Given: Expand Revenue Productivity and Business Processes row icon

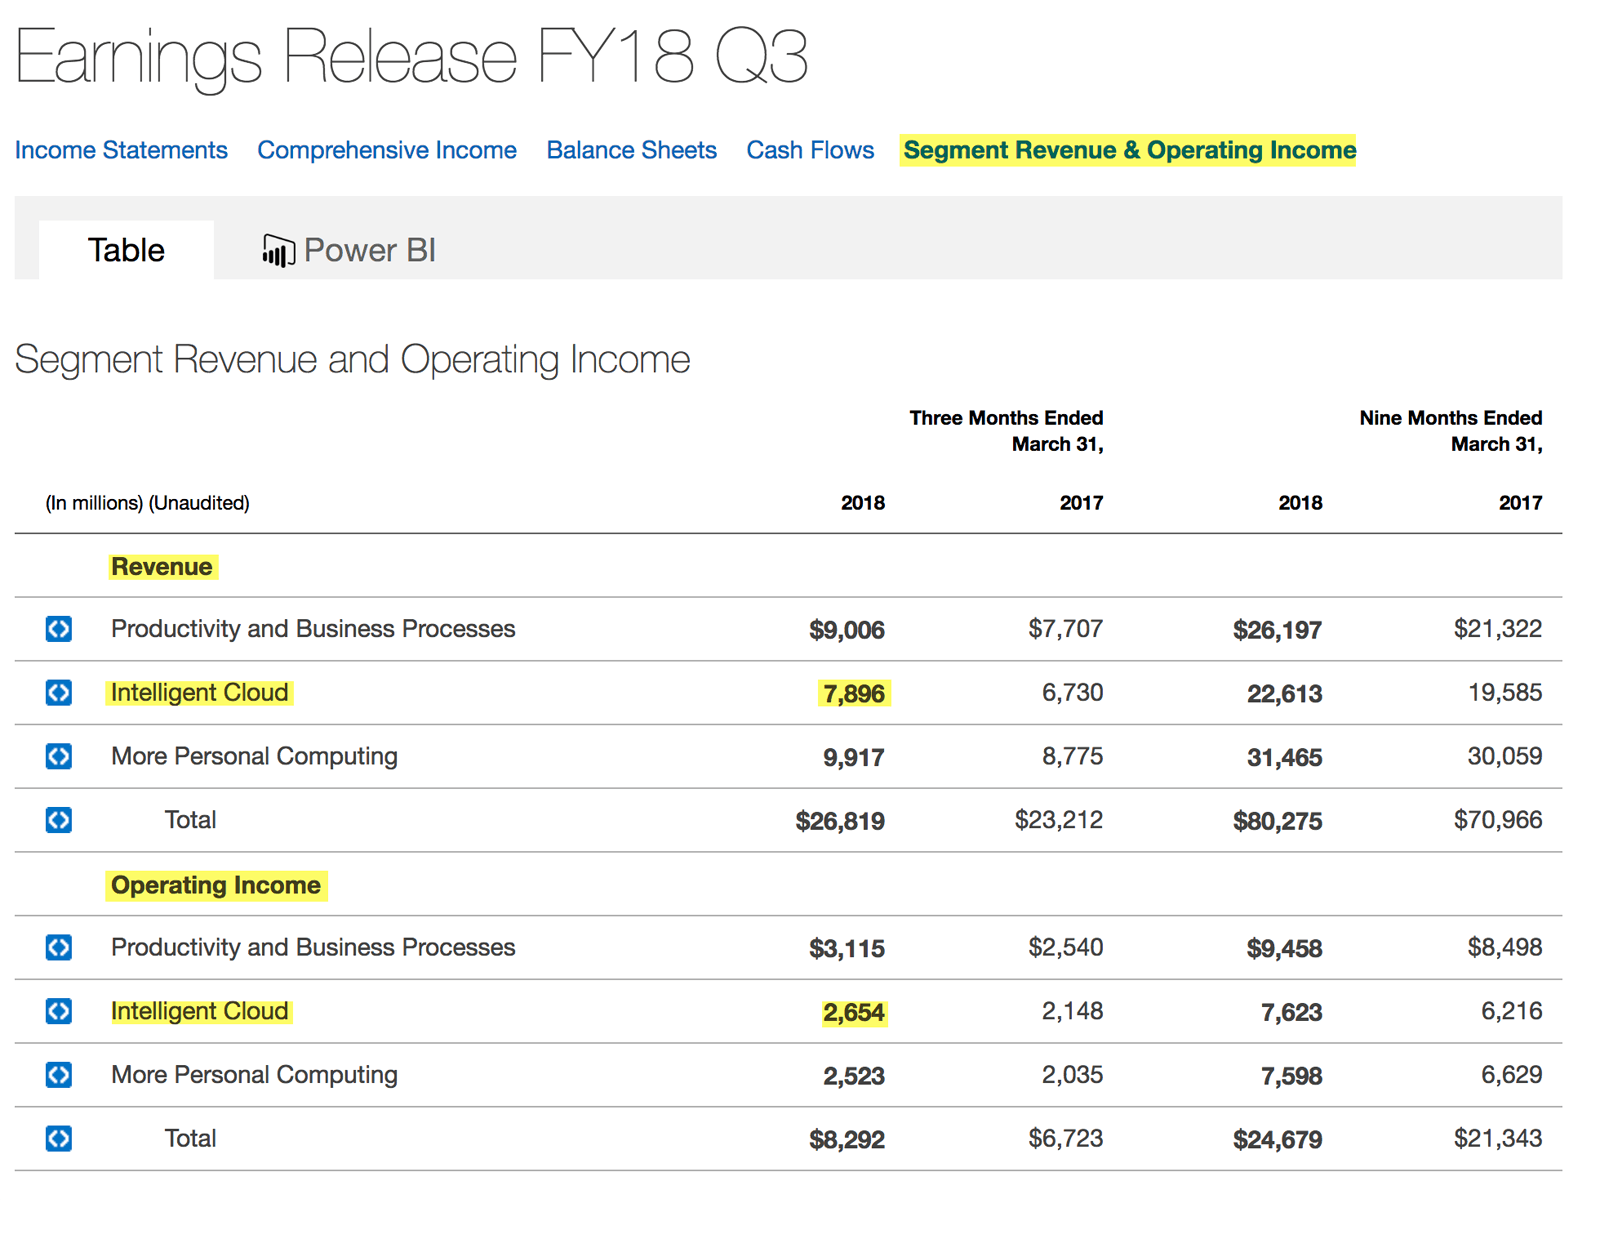Looking at the screenshot, I should tap(59, 629).
